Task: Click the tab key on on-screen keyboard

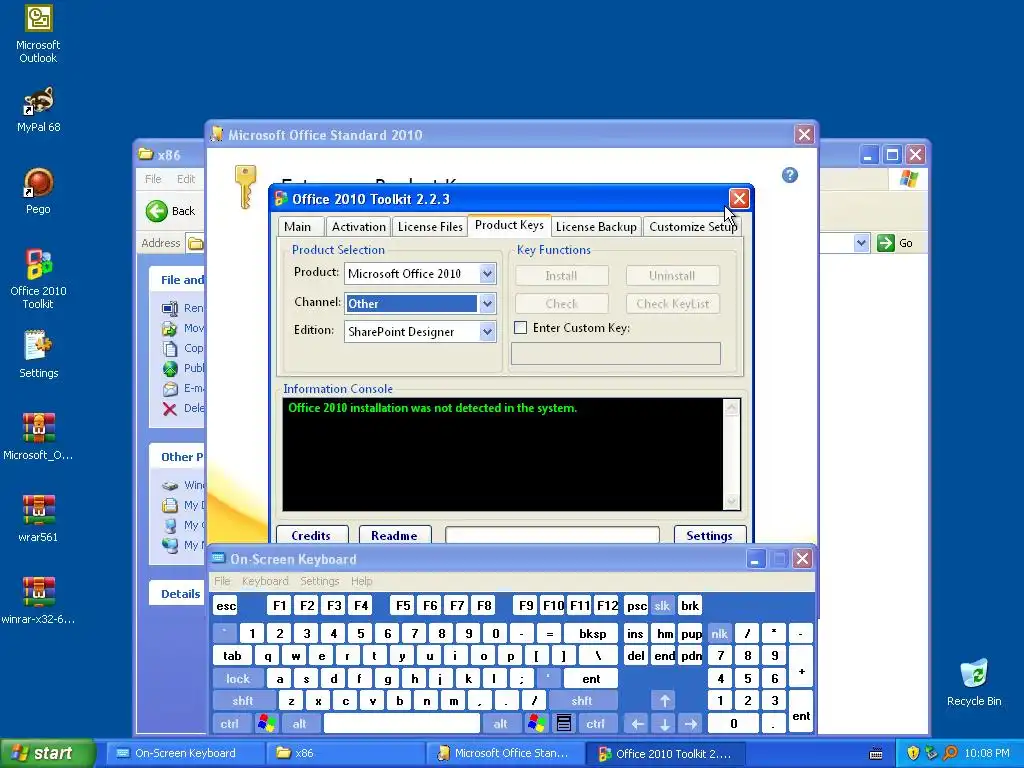Action: (x=232, y=656)
